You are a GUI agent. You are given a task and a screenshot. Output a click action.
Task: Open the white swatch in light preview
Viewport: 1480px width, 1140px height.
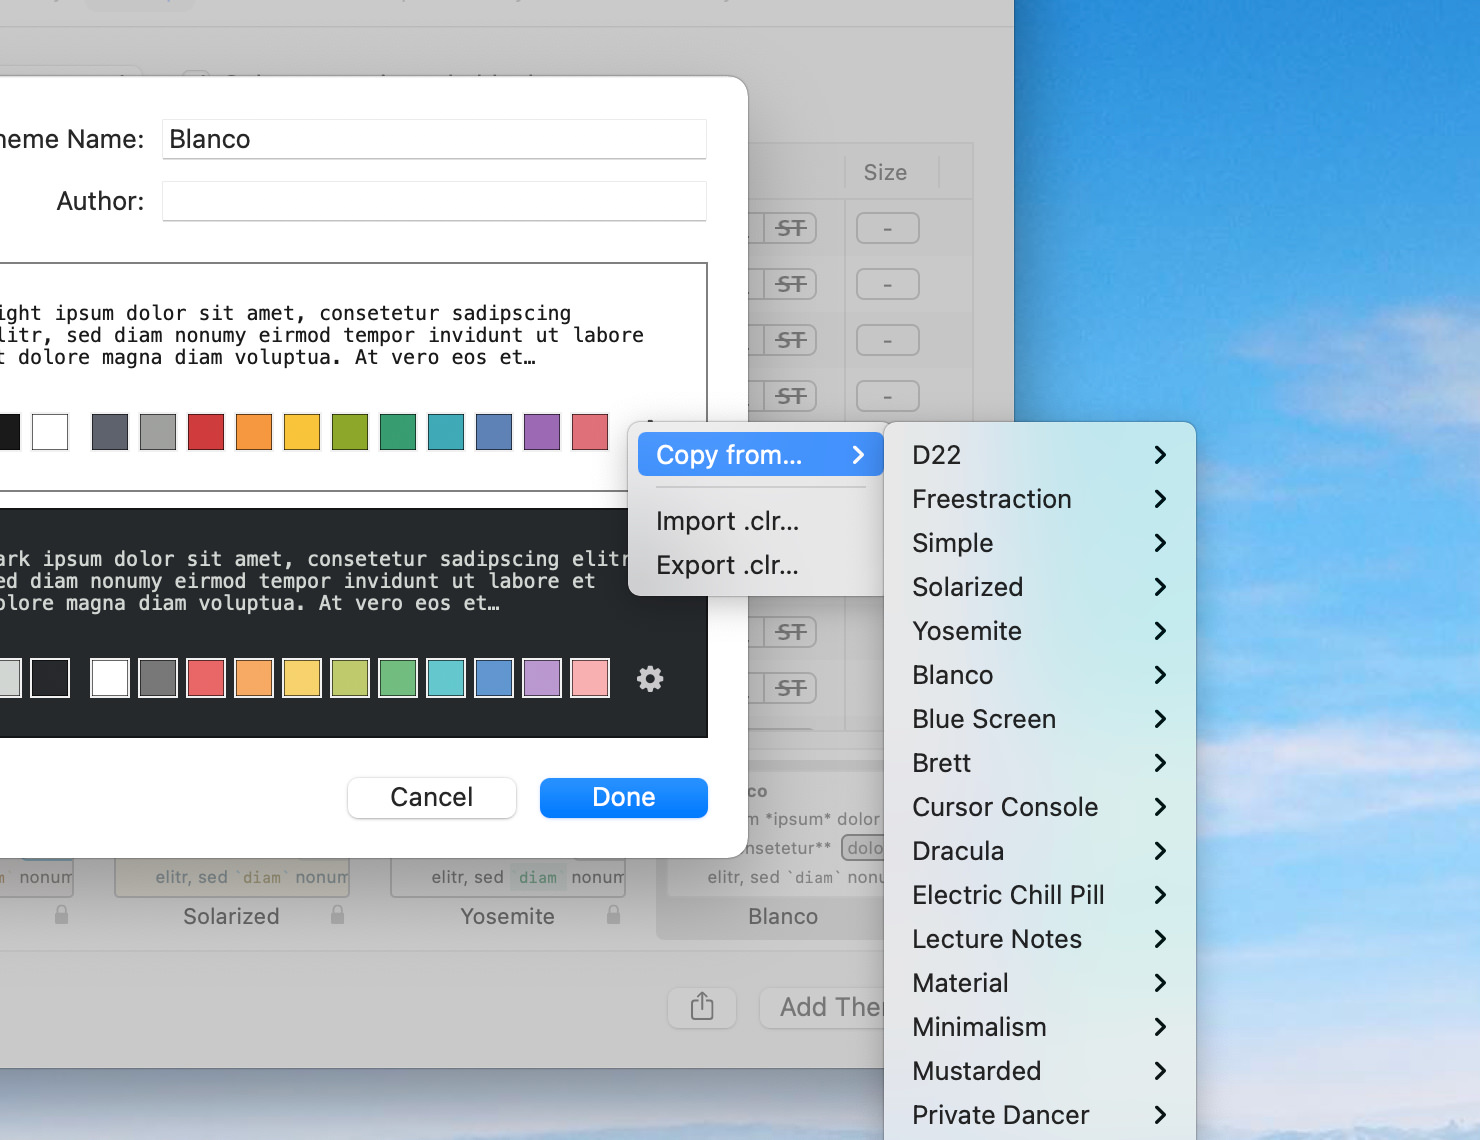click(50, 432)
